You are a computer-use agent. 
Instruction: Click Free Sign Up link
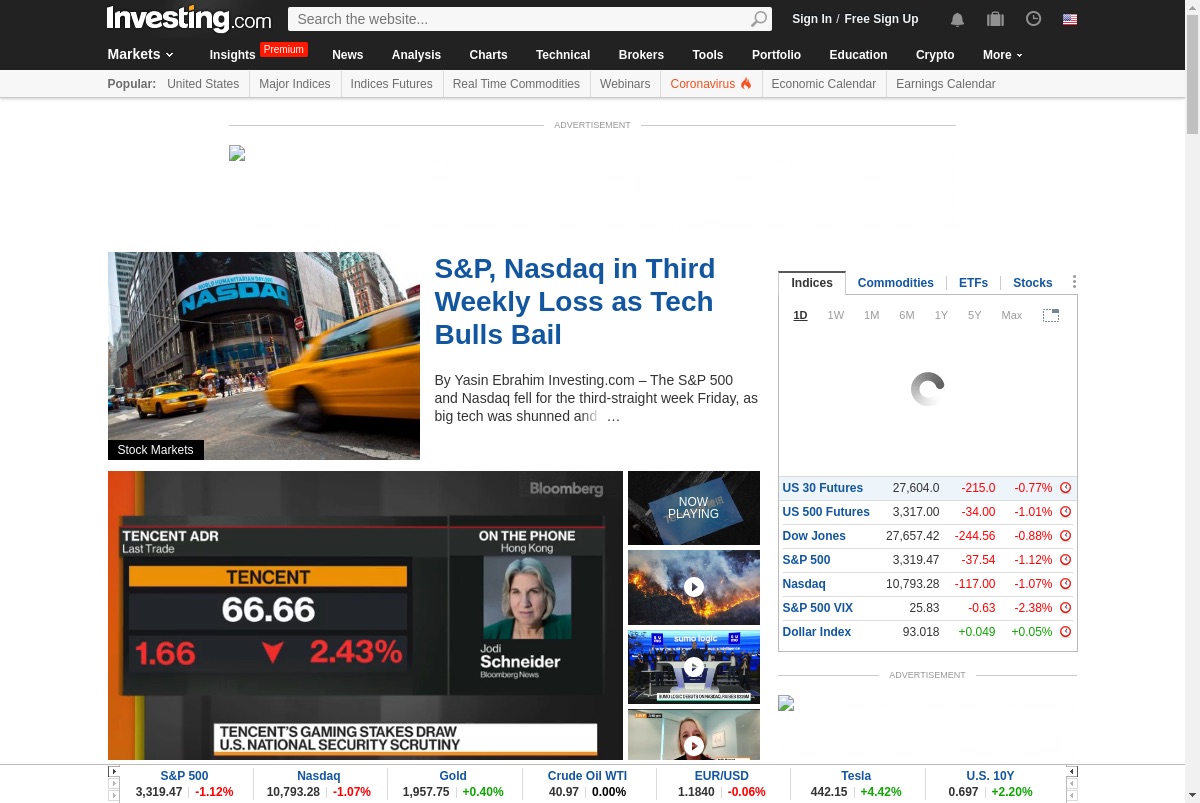(x=881, y=19)
